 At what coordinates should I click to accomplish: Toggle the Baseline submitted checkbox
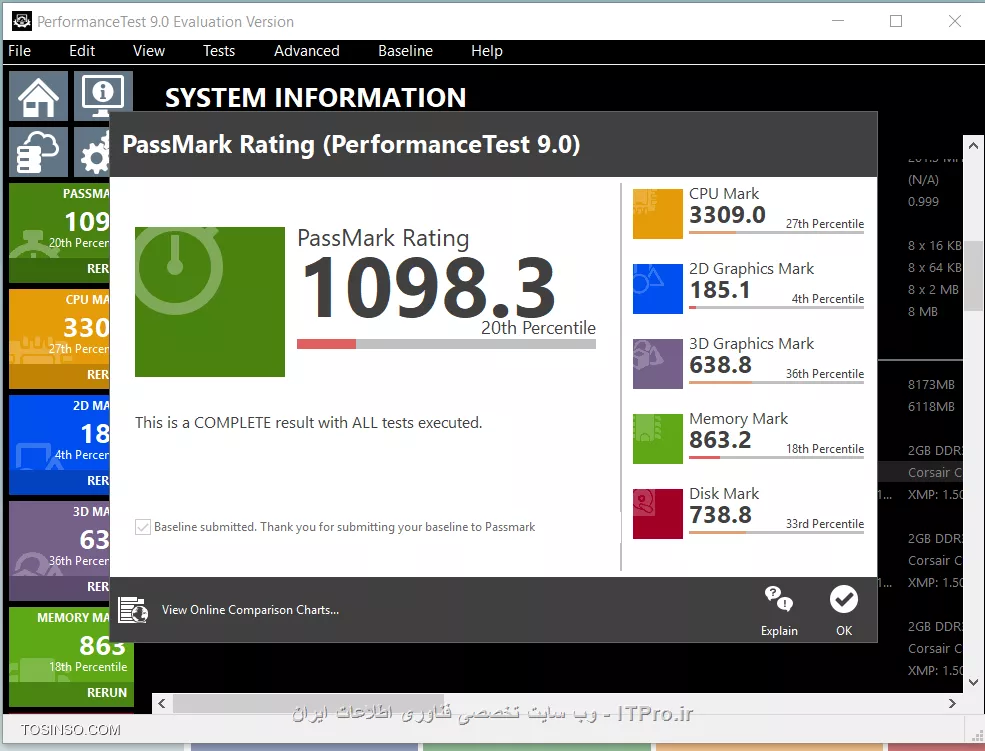coord(143,527)
